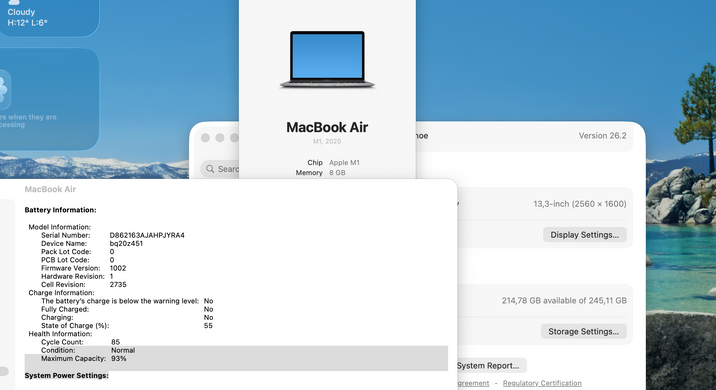Select the 13,3-inch (2560 × 1600) display text
Image resolution: width=716 pixels, height=390 pixels.
(x=580, y=204)
